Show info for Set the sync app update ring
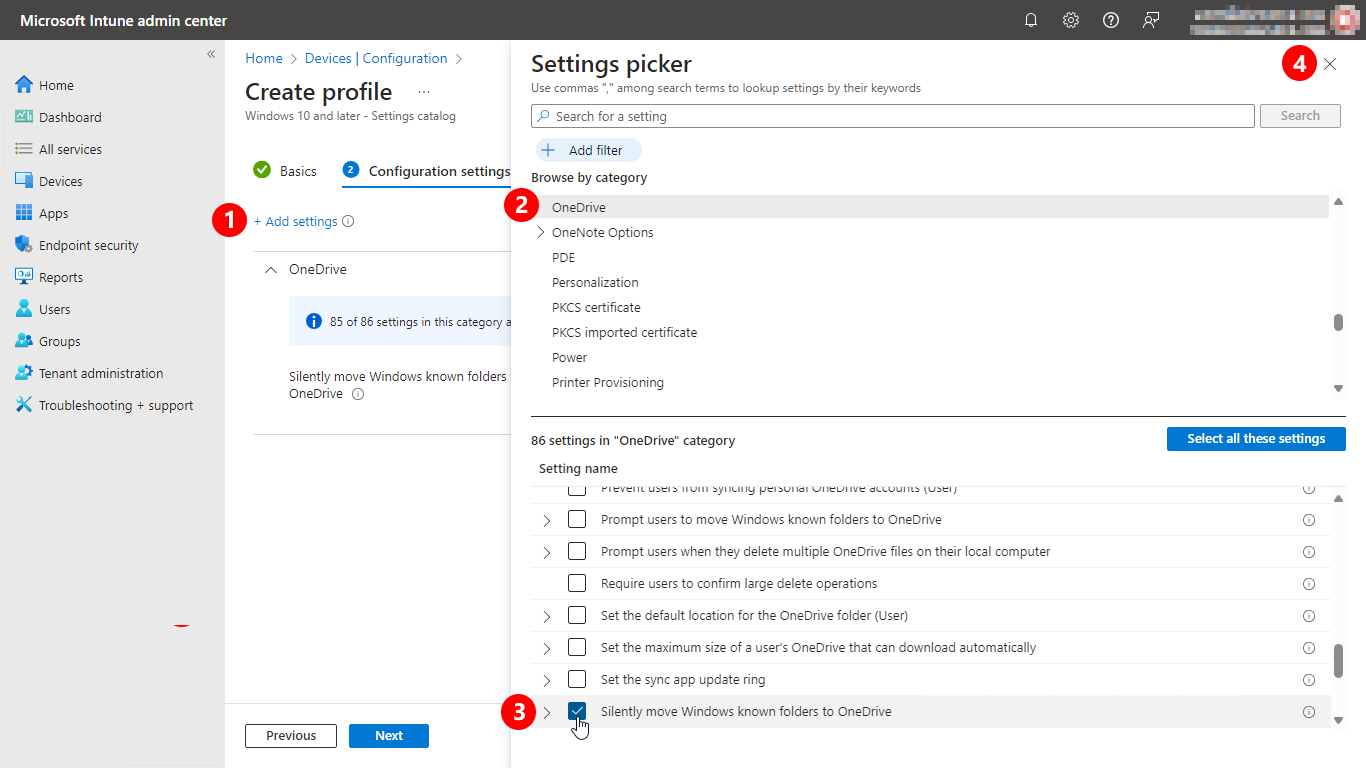This screenshot has height=768, width=1366. click(1309, 680)
